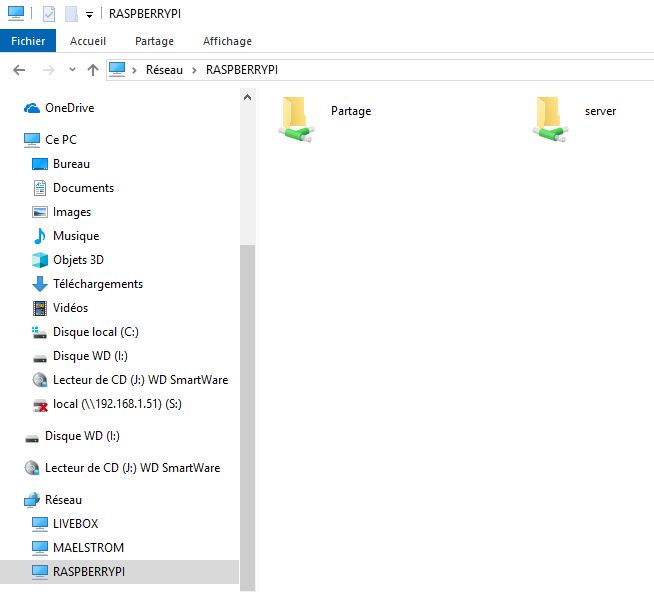Open the server shared folder

coord(550,118)
